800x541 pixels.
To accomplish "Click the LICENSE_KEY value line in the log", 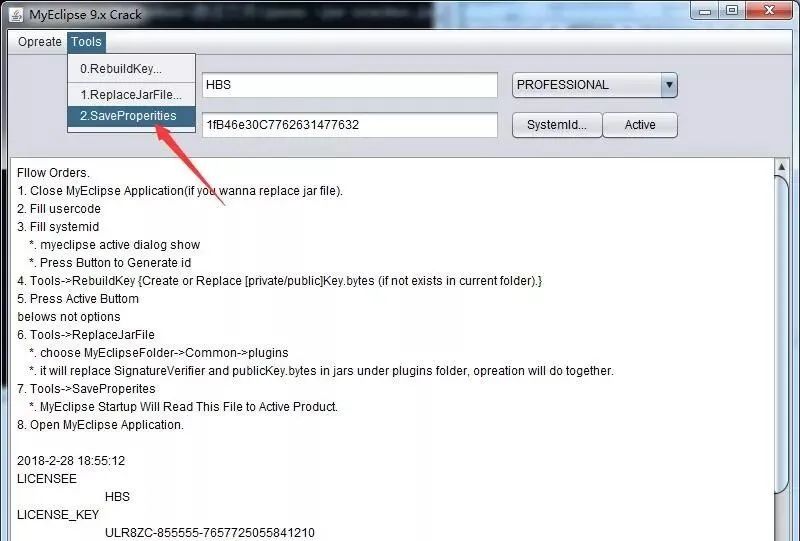I will coord(210,533).
